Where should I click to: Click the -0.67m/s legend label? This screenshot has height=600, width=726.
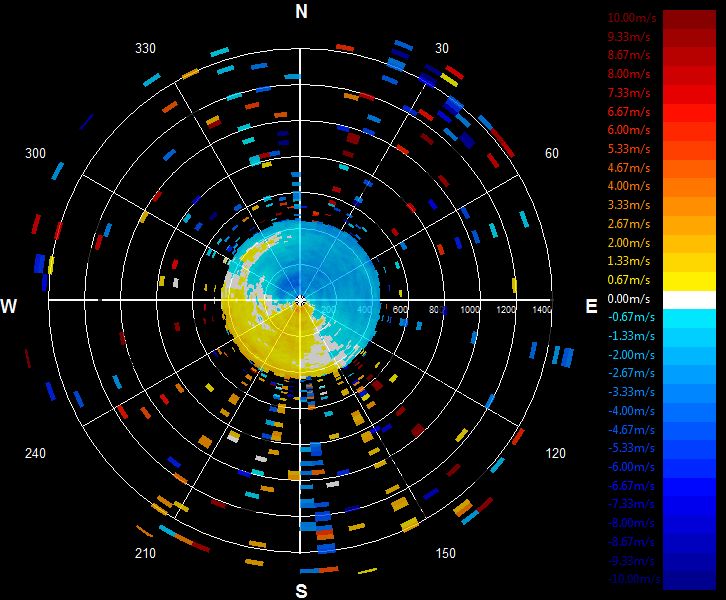631,317
